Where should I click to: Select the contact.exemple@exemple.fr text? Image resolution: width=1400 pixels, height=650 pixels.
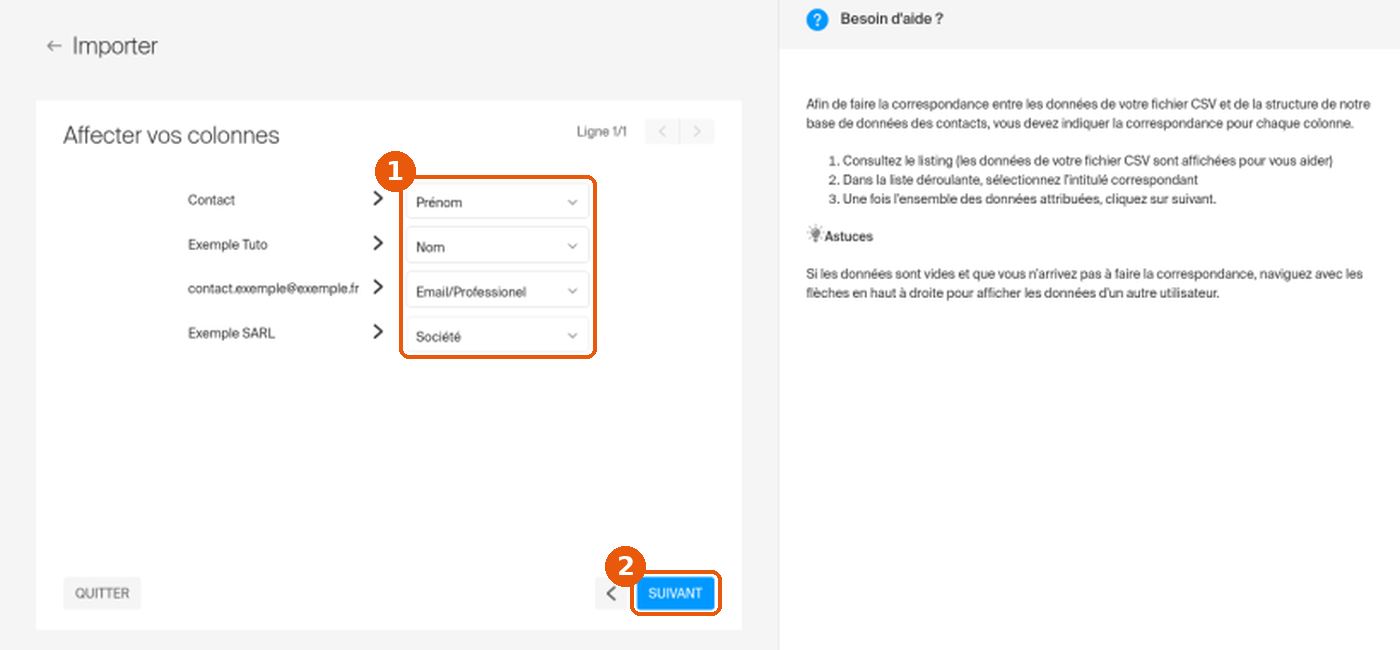pyautogui.click(x=273, y=288)
